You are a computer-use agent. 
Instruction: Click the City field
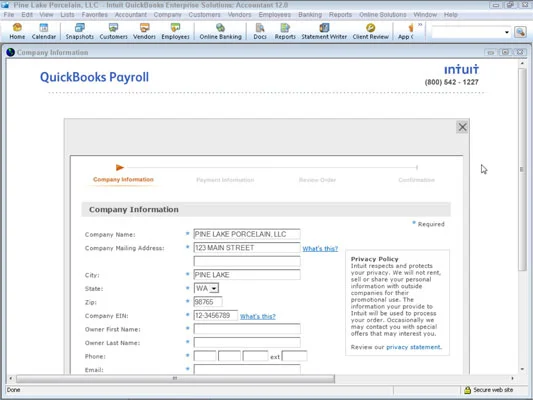click(x=247, y=275)
